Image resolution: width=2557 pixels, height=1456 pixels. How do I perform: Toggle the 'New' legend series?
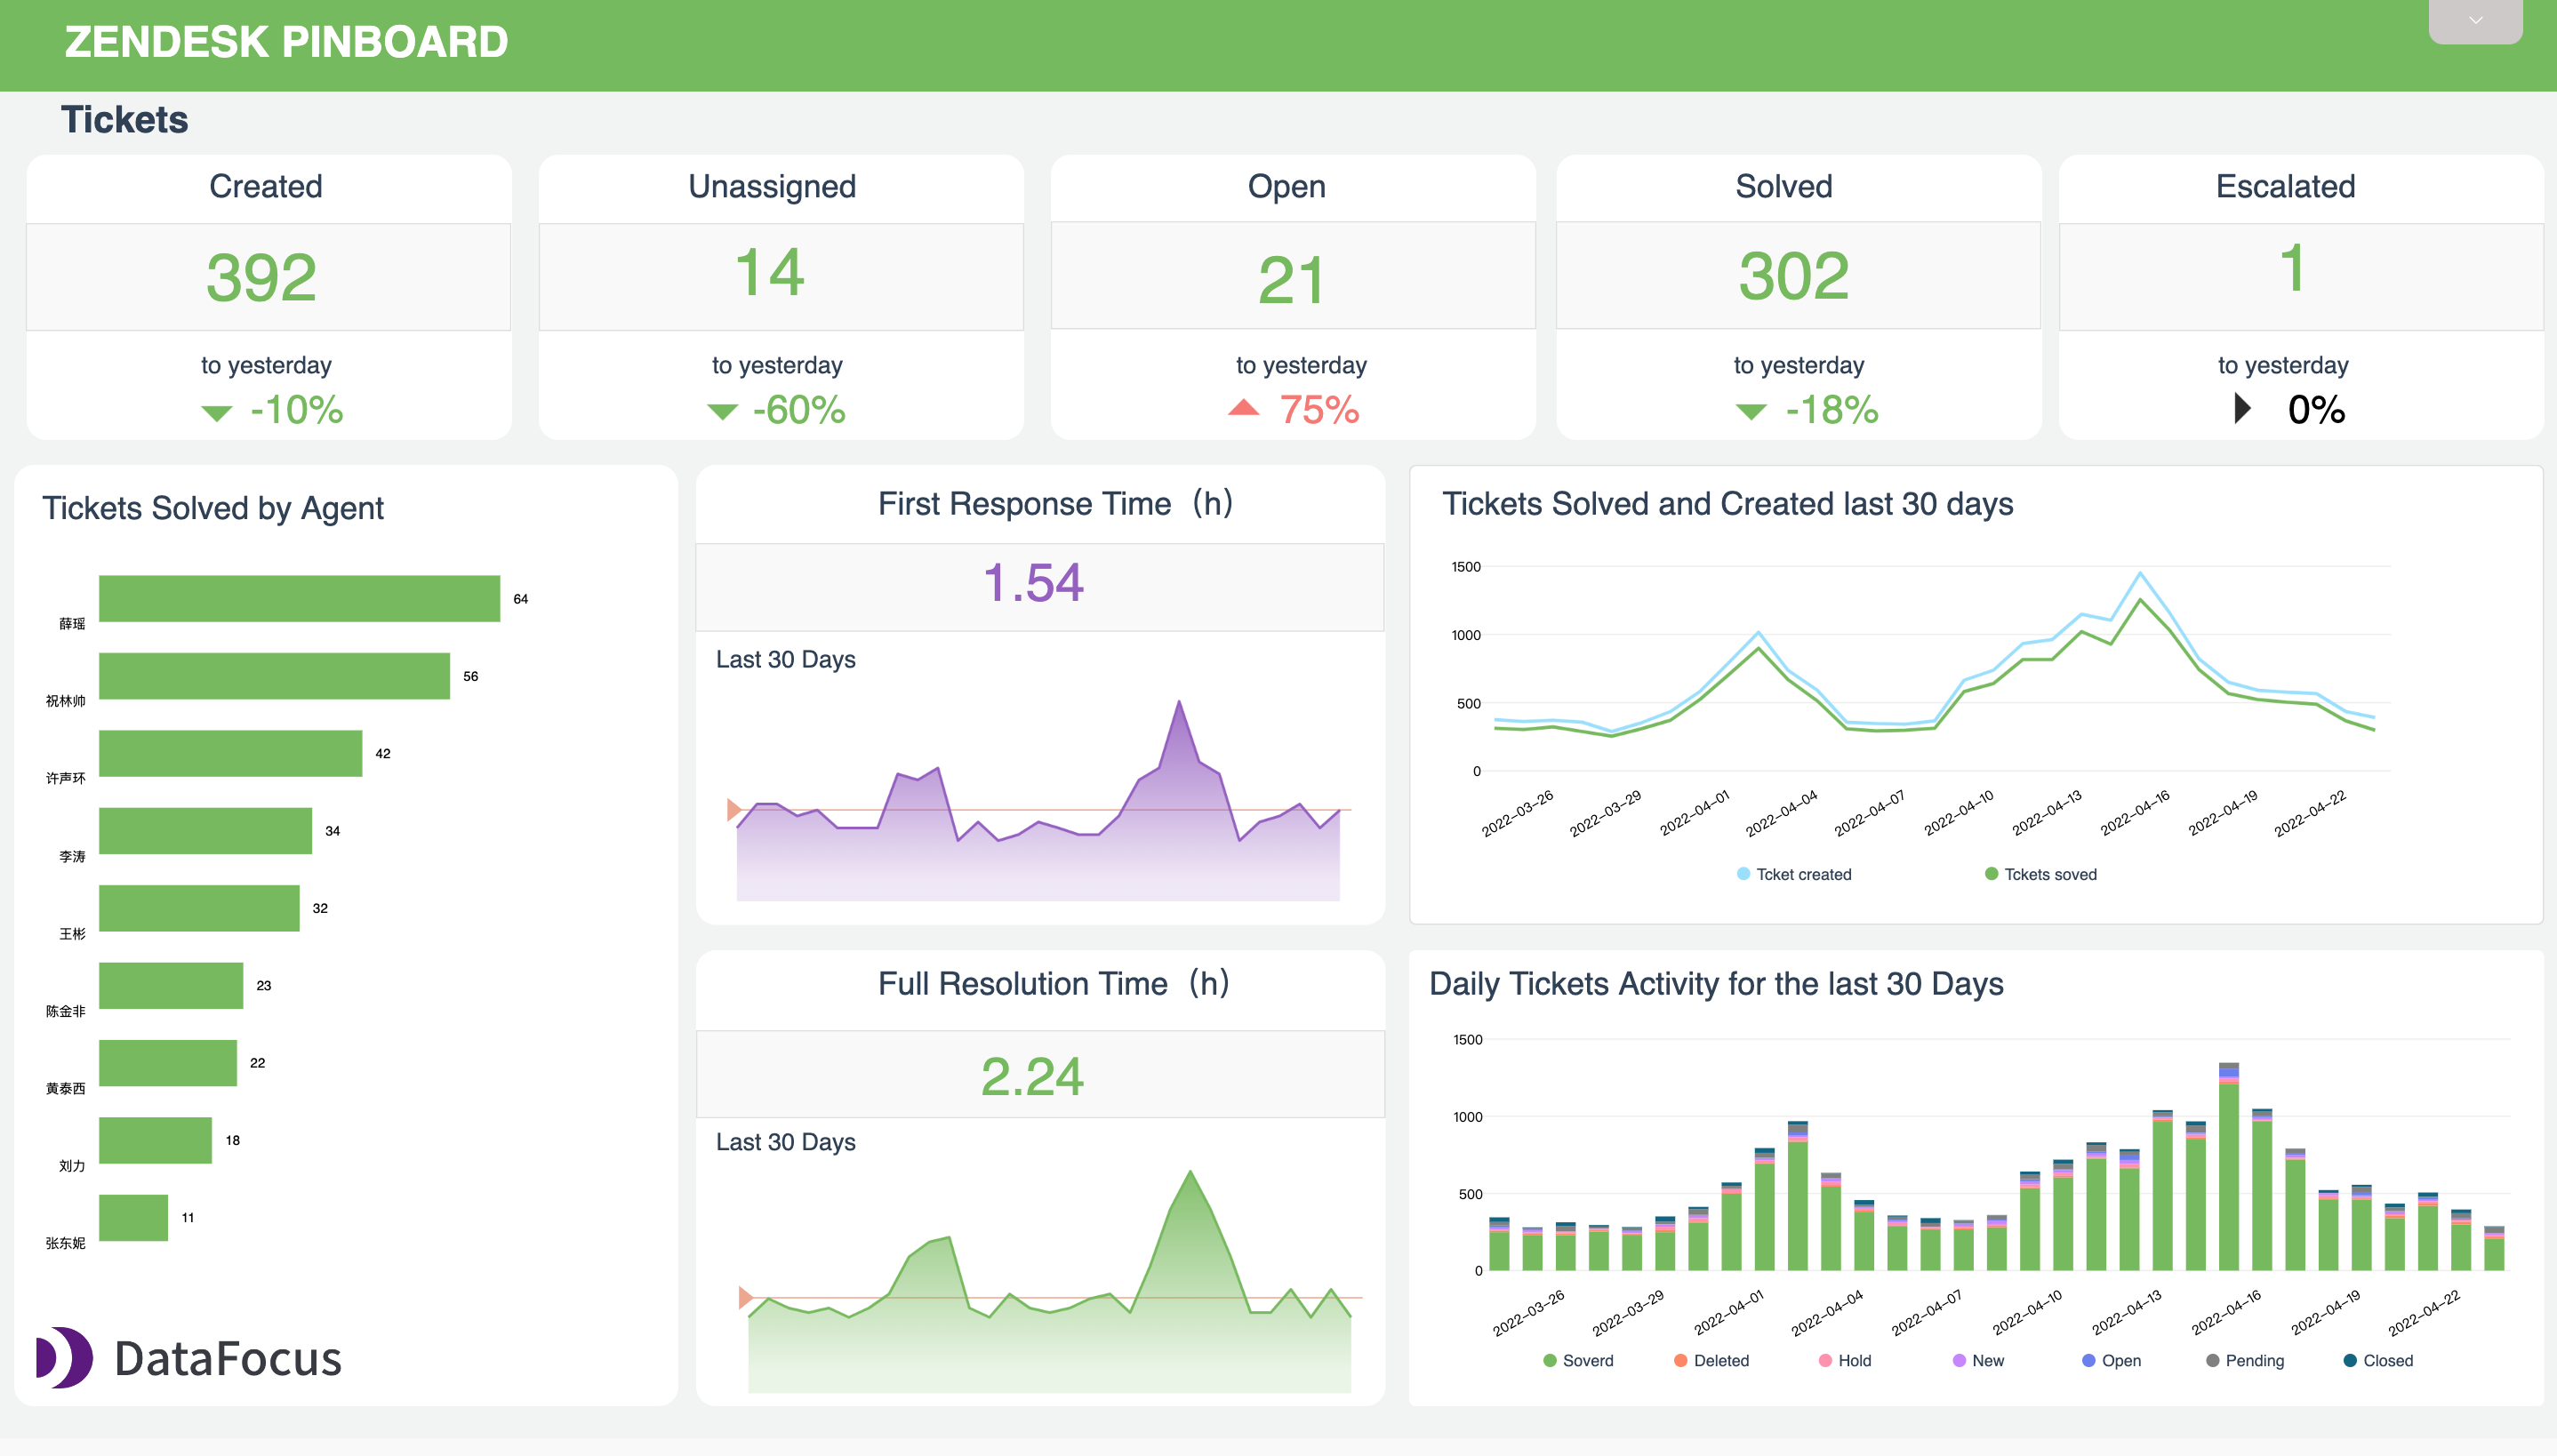[x=1978, y=1360]
